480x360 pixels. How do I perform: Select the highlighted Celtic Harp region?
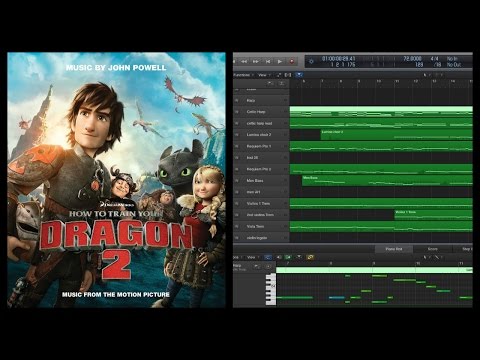pos(381,112)
